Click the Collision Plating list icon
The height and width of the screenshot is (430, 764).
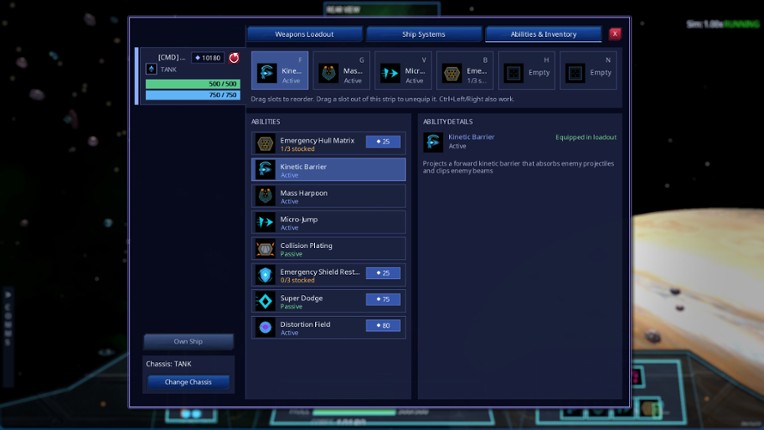click(x=265, y=249)
